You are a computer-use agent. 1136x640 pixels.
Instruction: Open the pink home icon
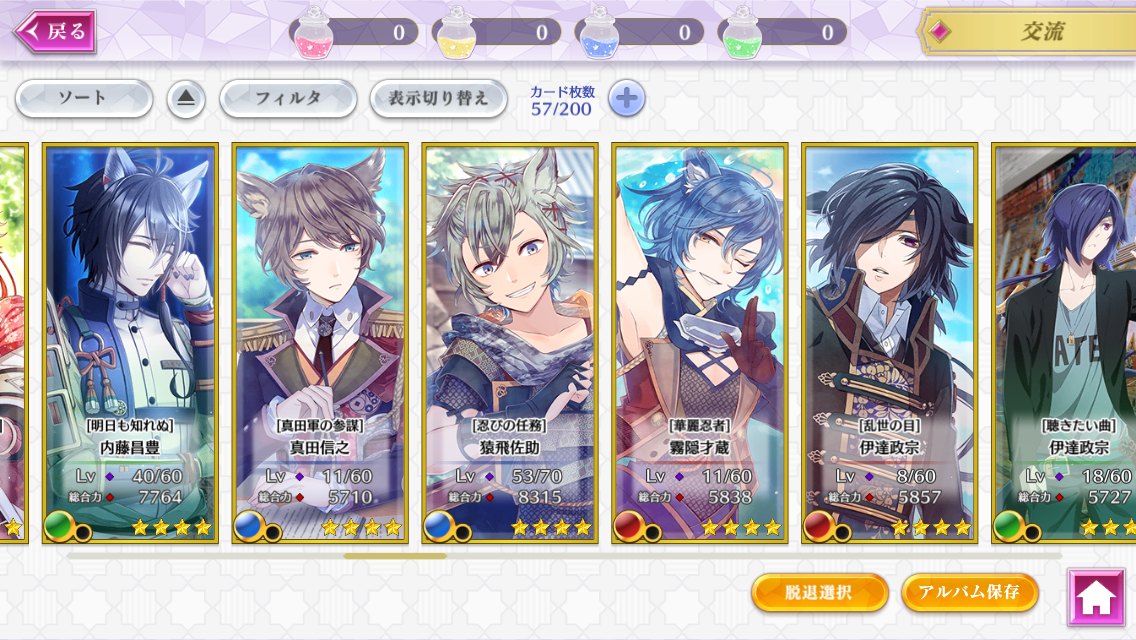[1096, 597]
